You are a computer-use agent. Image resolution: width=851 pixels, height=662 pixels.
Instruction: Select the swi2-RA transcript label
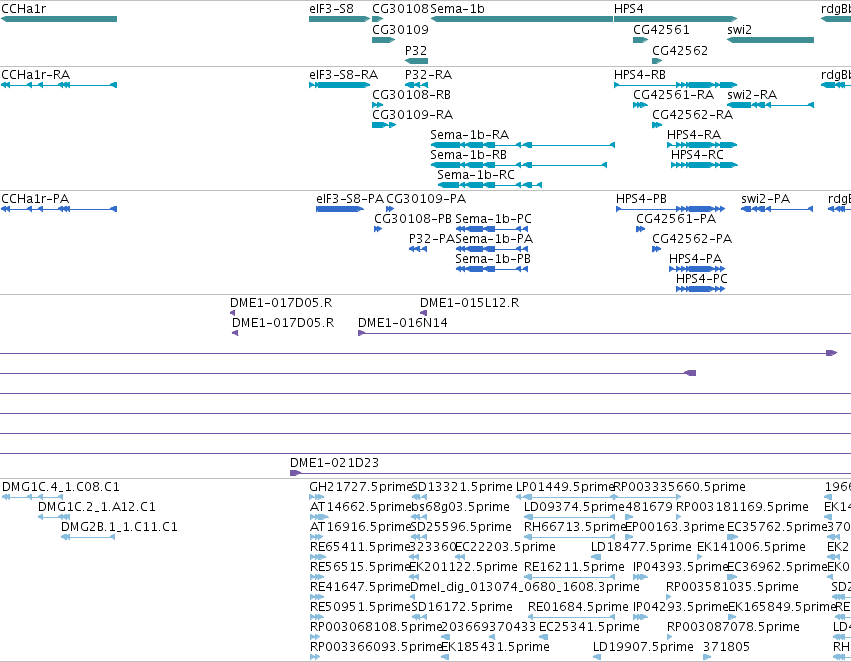click(752, 95)
